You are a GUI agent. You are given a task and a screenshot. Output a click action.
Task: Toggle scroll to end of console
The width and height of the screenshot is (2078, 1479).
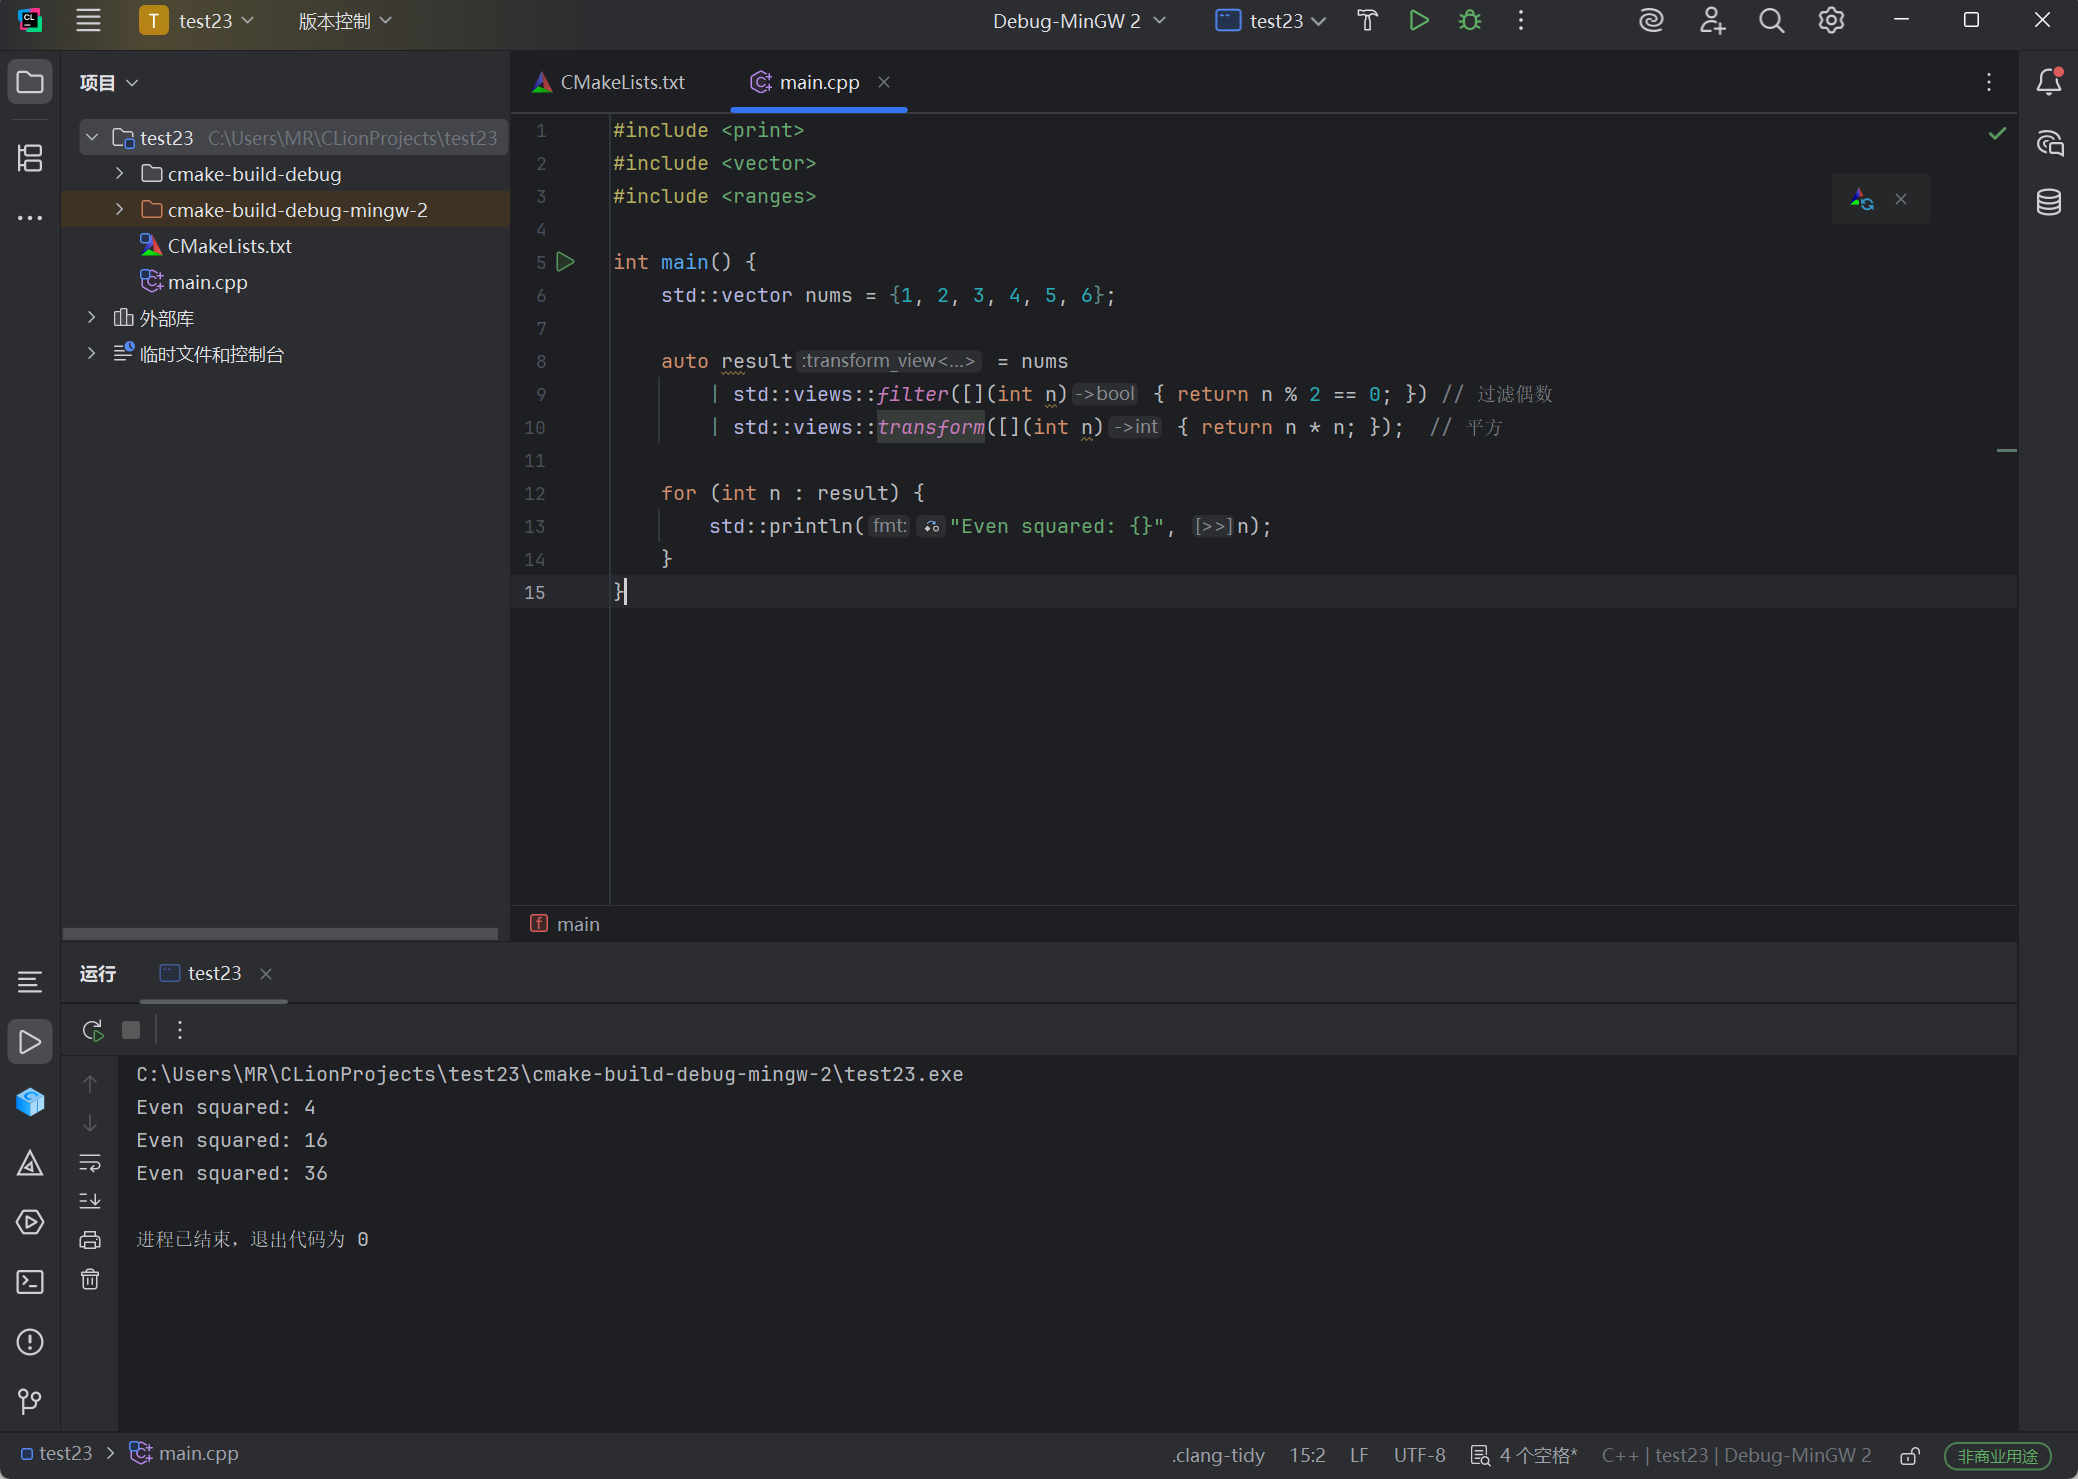(90, 1201)
